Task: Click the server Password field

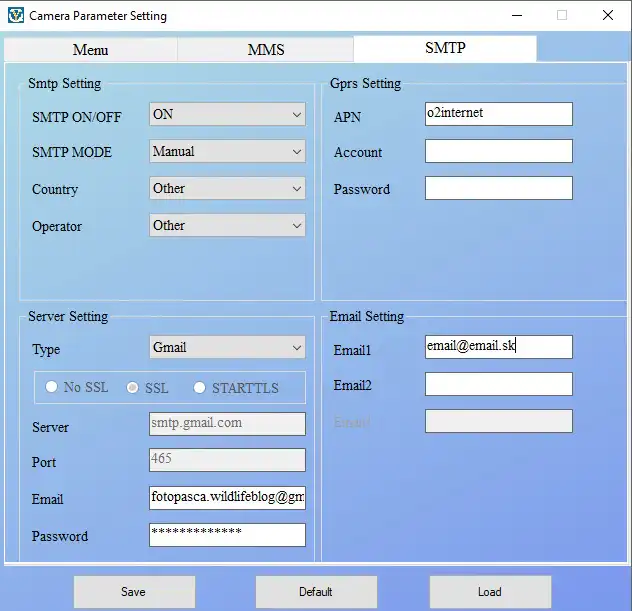Action: click(x=227, y=535)
